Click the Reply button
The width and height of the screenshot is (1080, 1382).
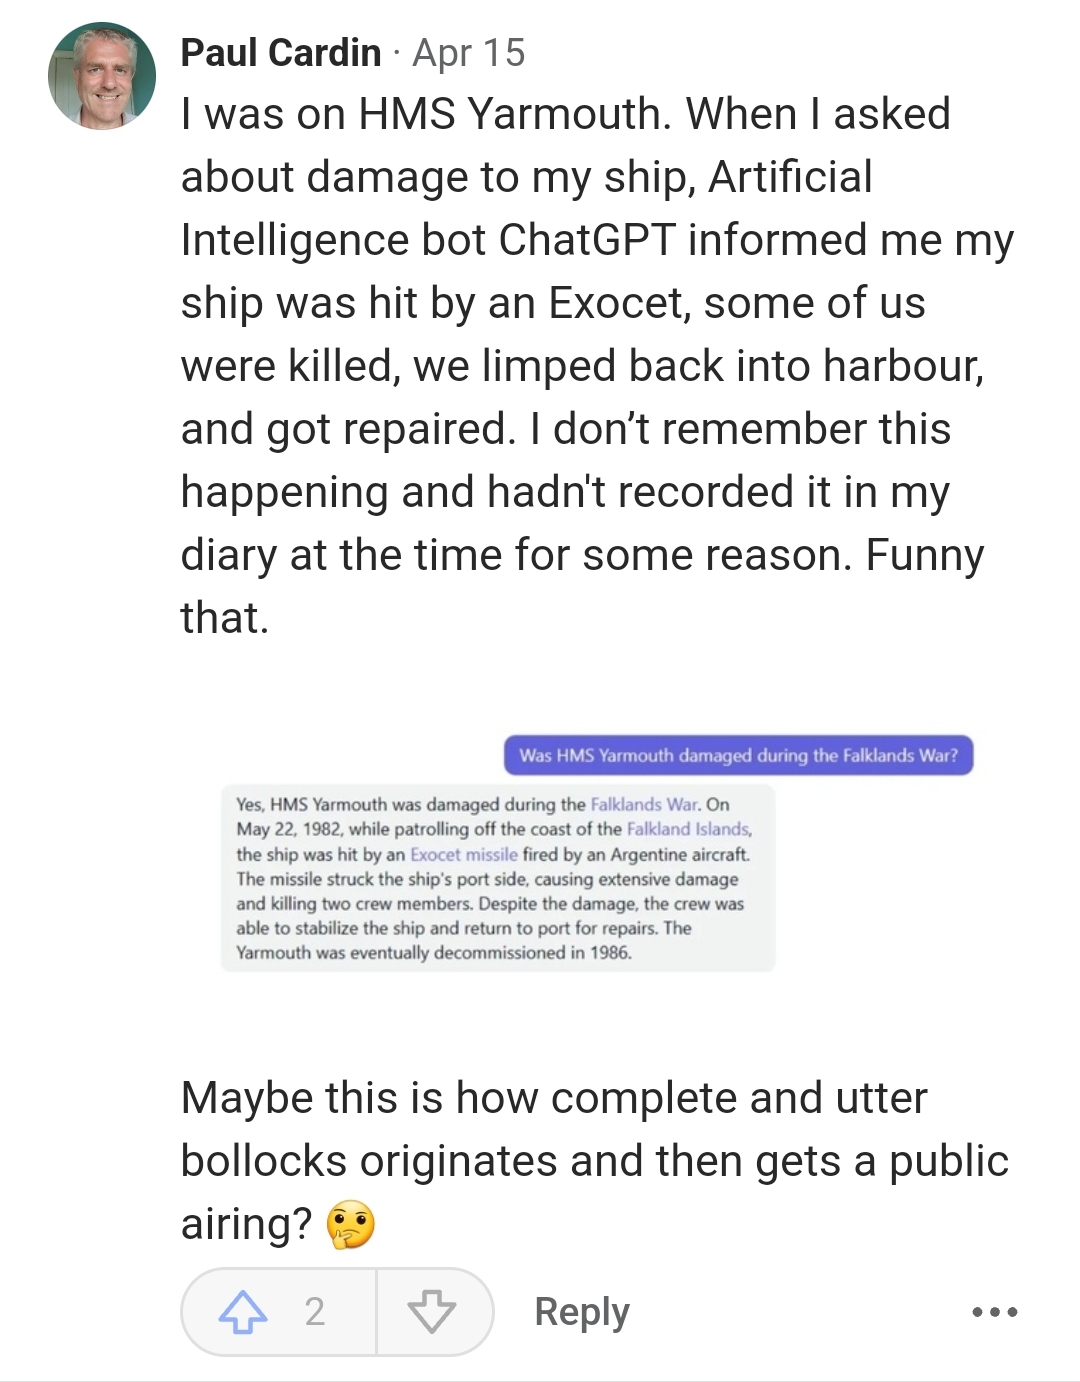click(582, 1311)
